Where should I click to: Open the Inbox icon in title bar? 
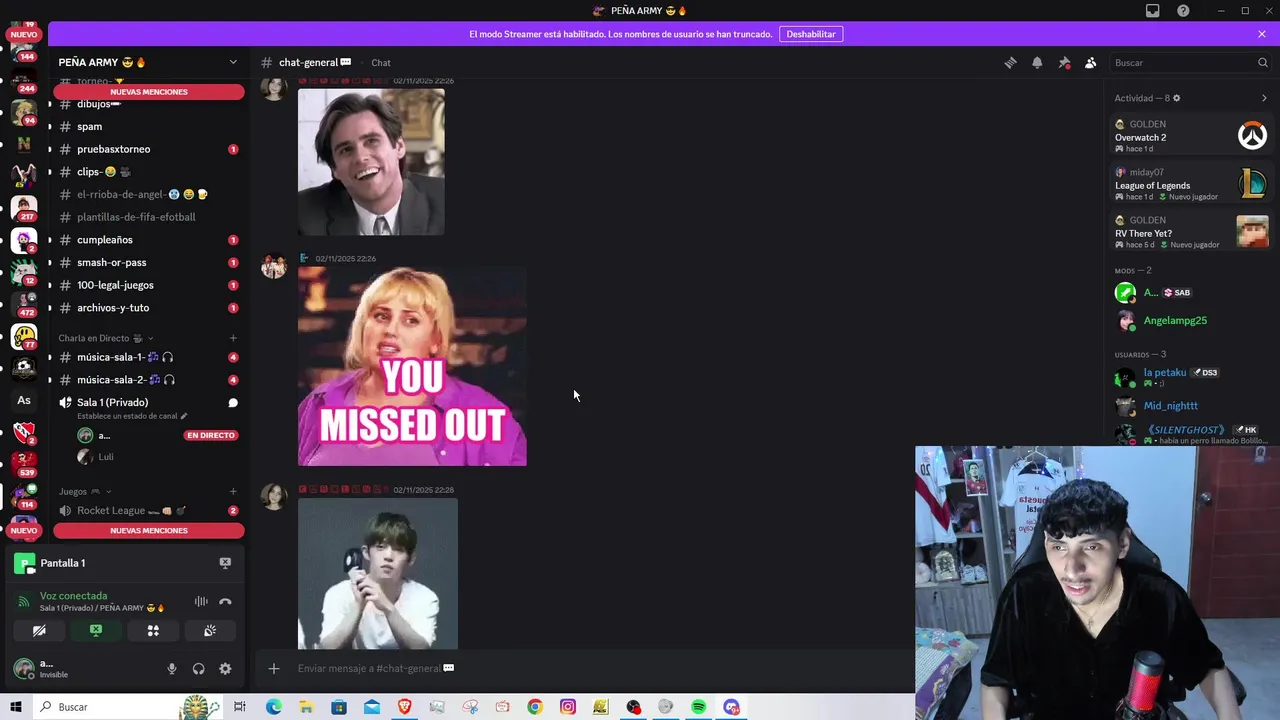click(x=1152, y=11)
